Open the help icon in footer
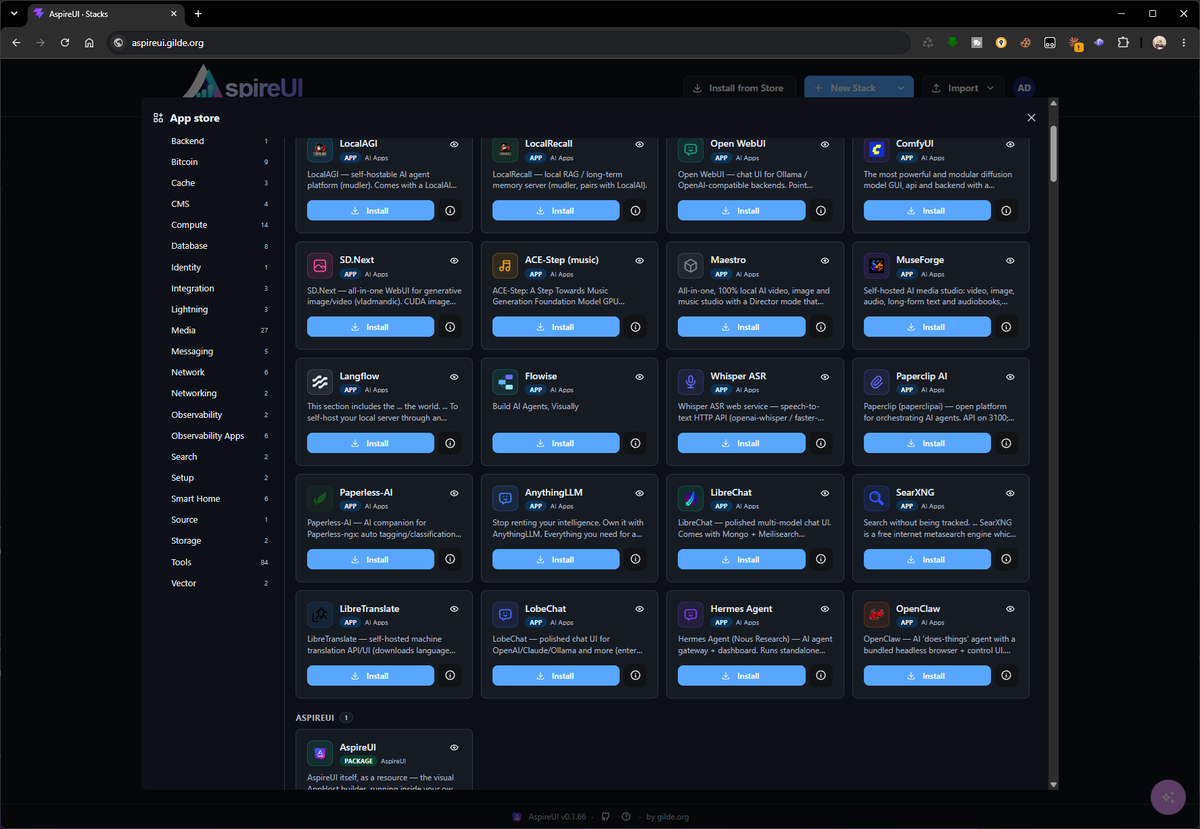 (626, 816)
